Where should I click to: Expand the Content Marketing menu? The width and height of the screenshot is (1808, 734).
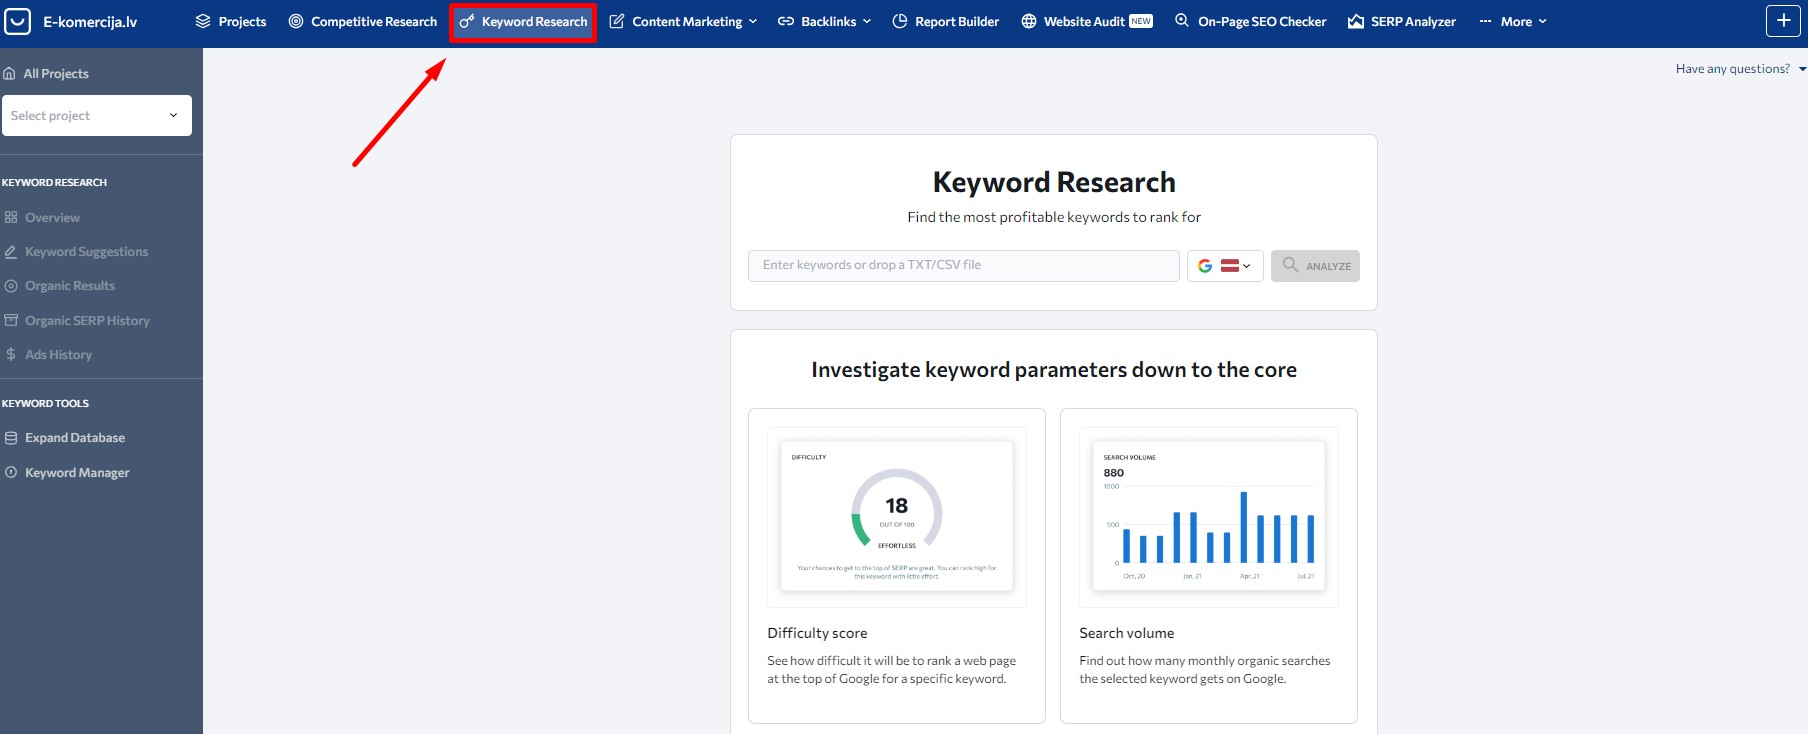tap(684, 21)
